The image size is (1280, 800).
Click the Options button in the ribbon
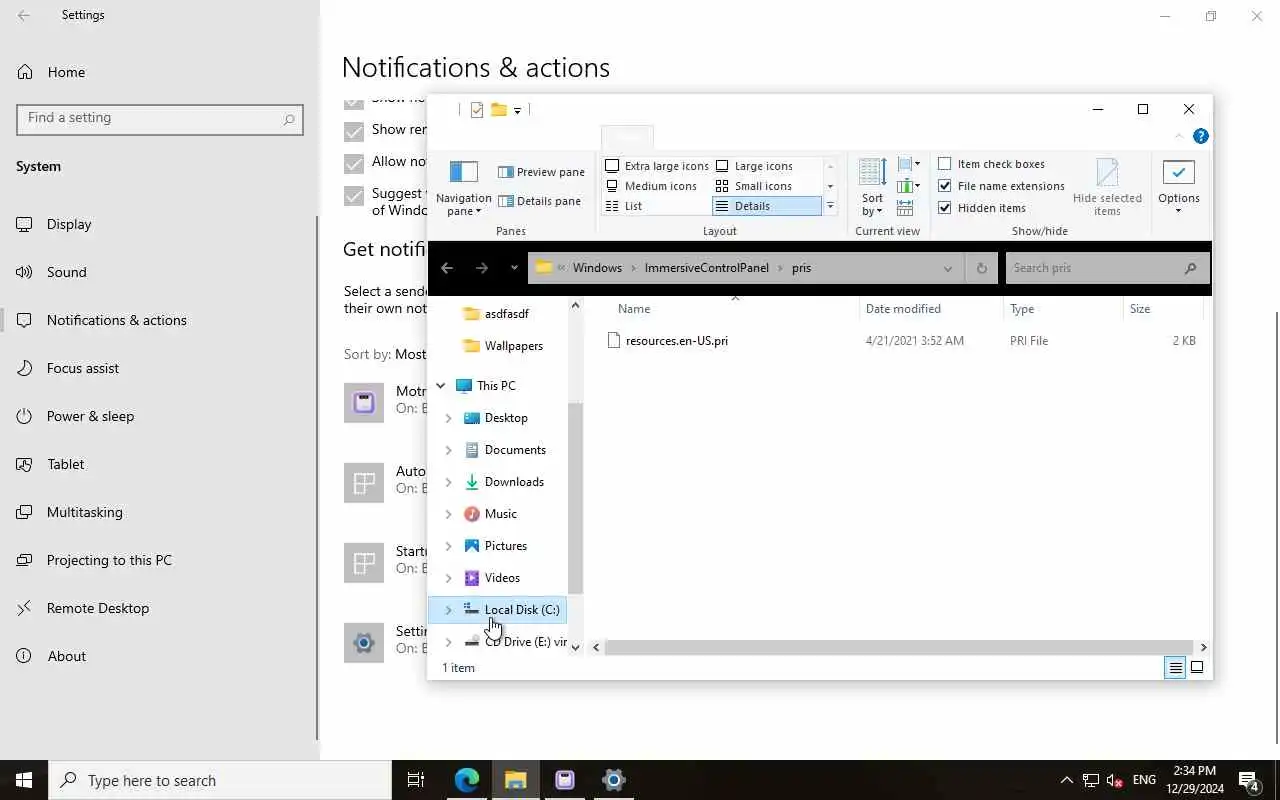(x=1178, y=188)
